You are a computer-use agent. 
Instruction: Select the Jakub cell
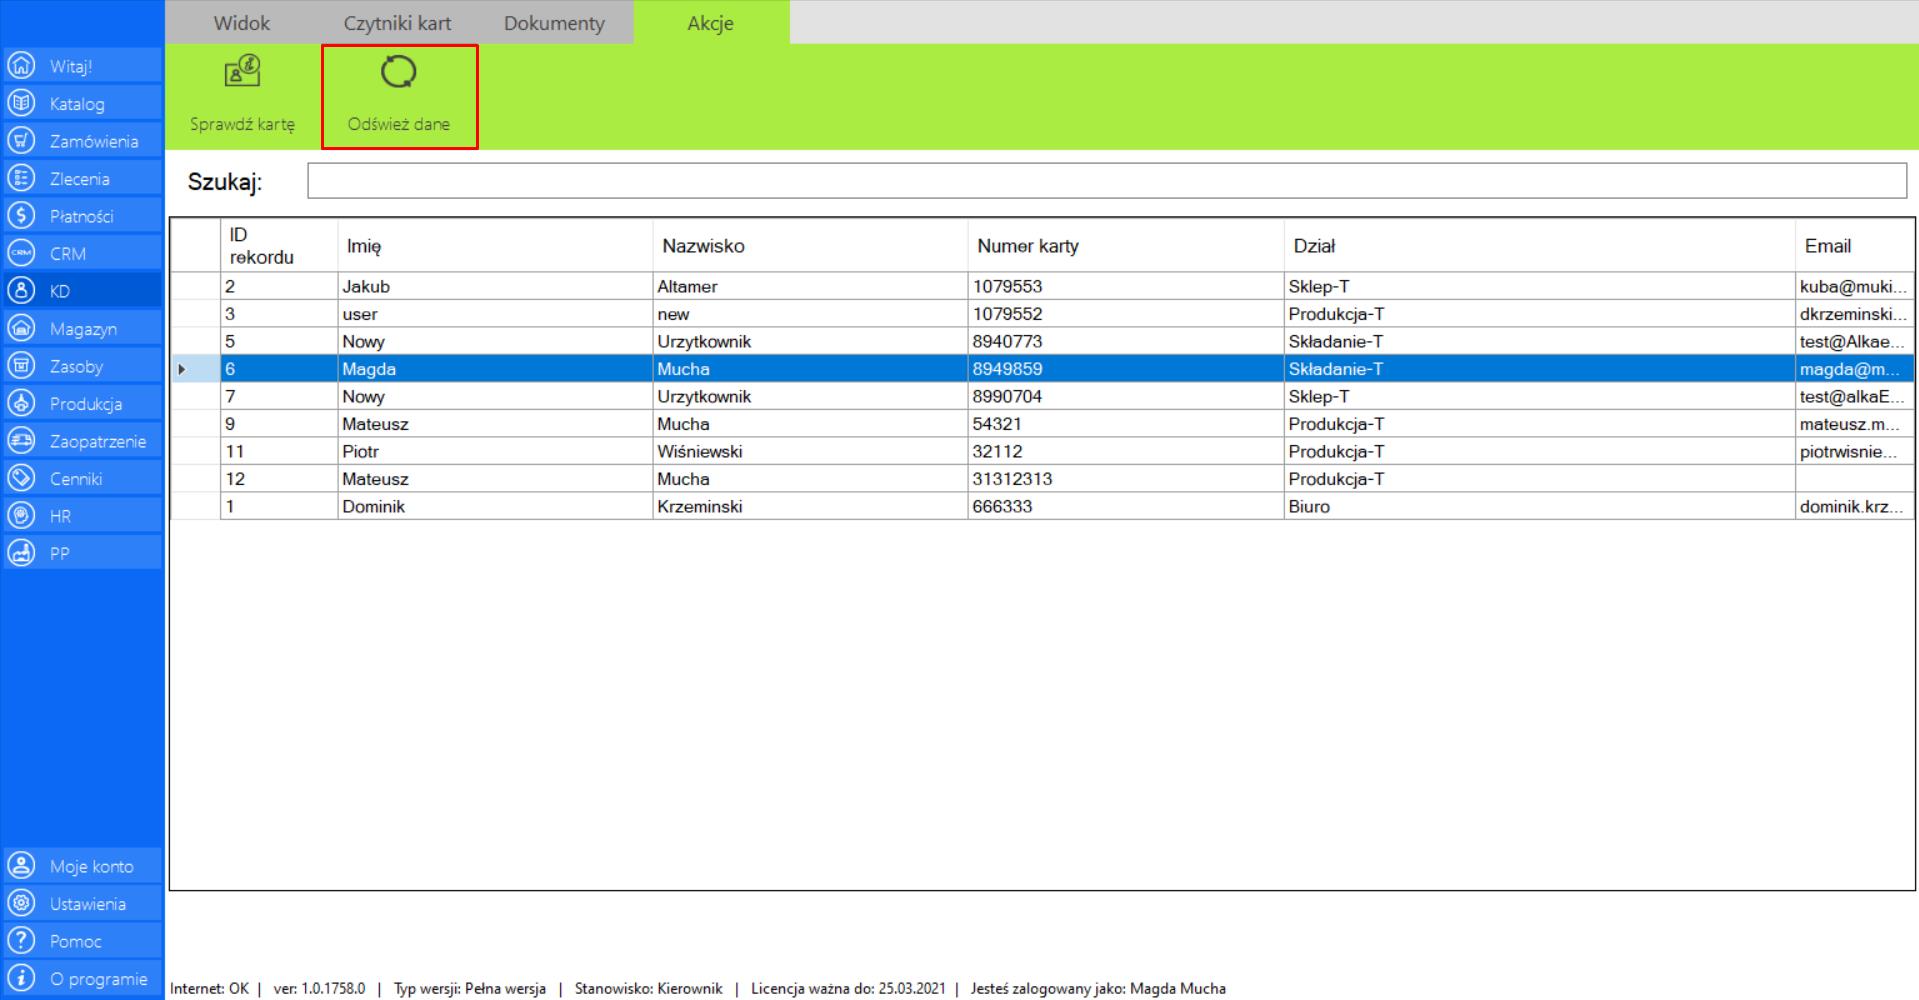(495, 286)
